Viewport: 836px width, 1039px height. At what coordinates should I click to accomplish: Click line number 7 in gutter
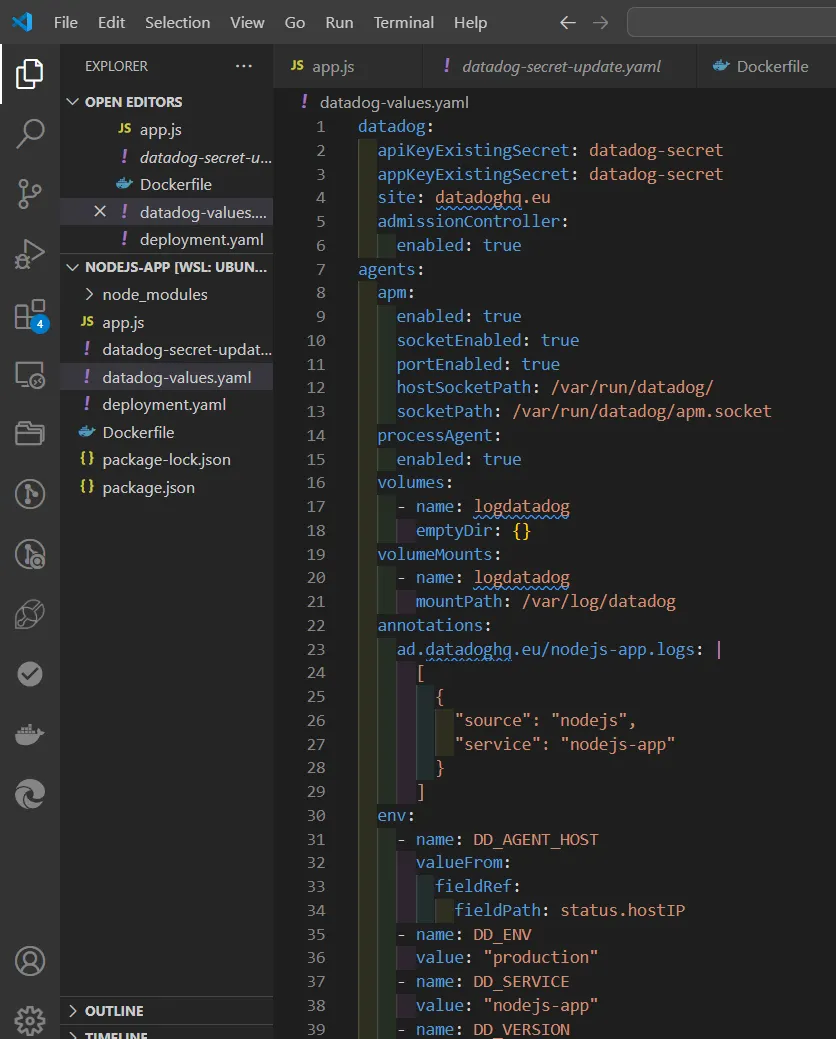point(321,269)
